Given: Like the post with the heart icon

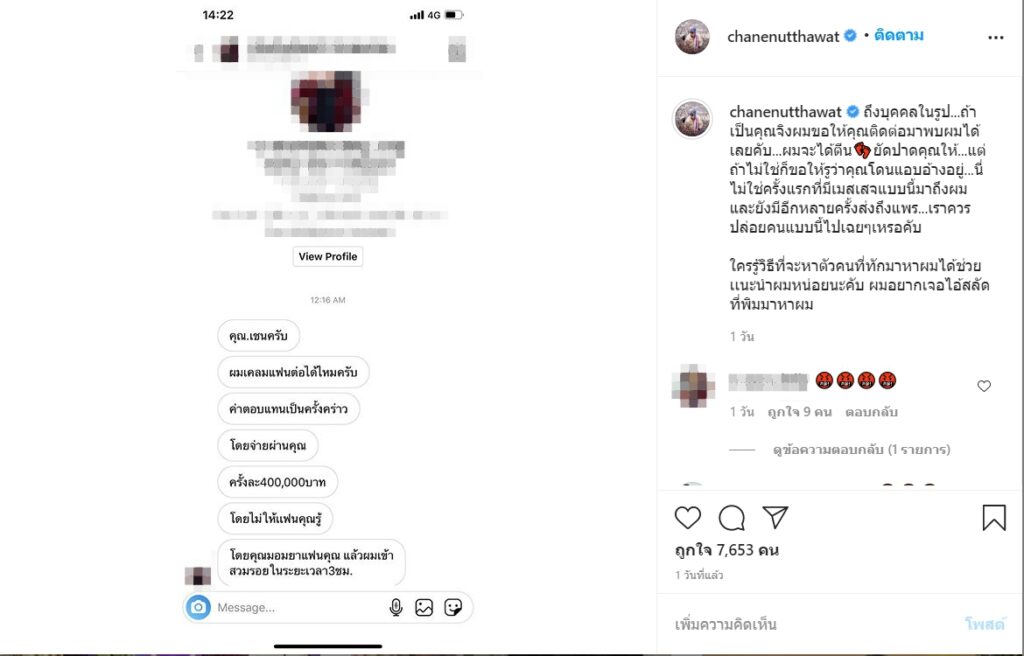Looking at the screenshot, I should pyautogui.click(x=688, y=517).
